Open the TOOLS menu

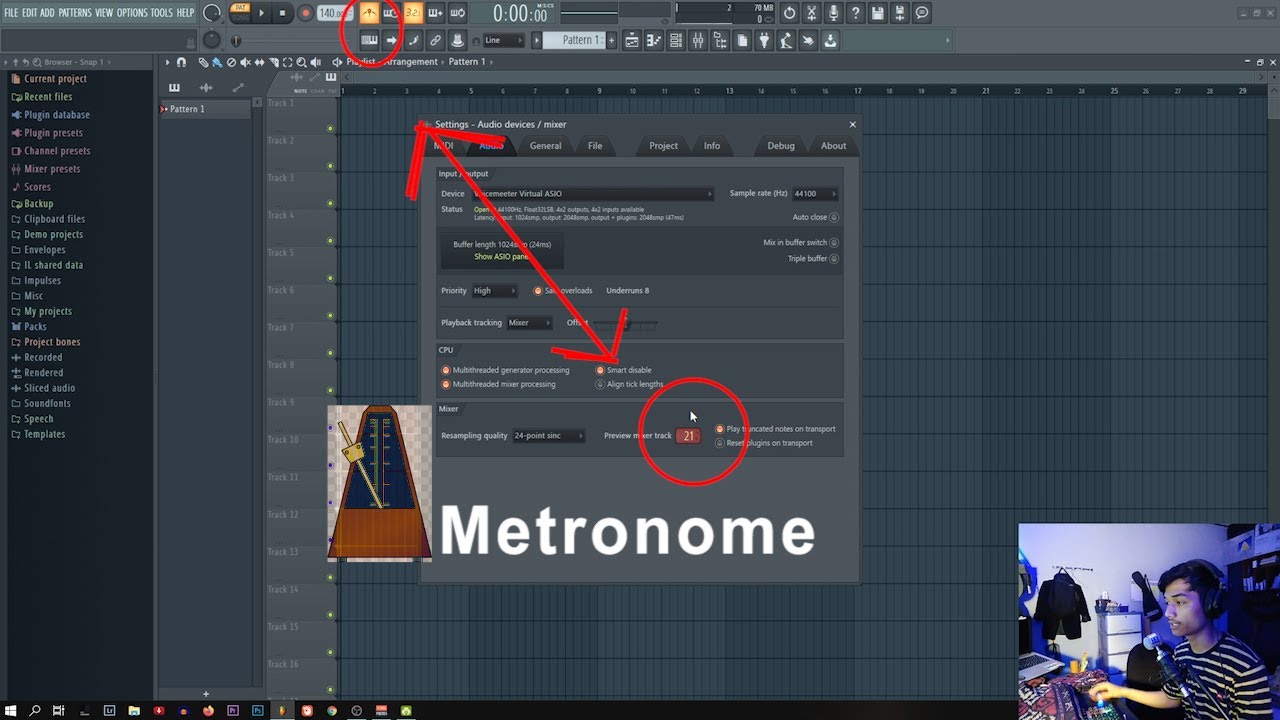coord(162,13)
